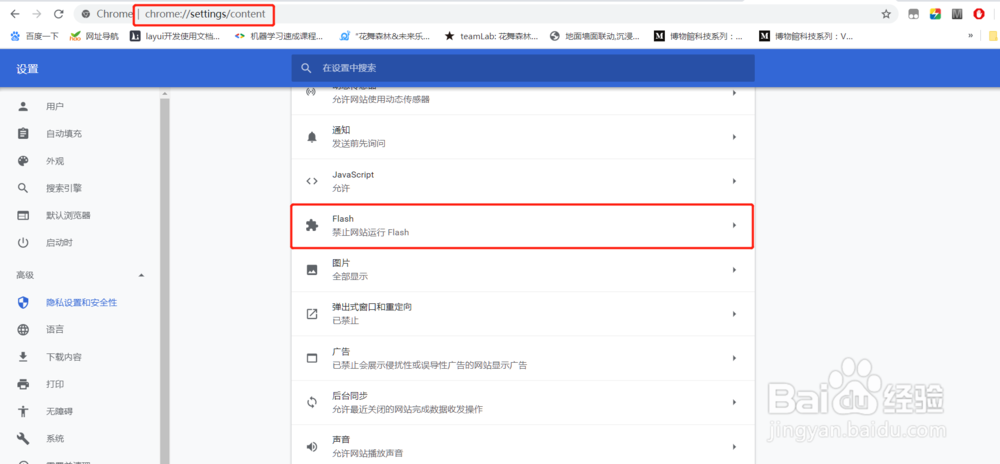Click the puzzle piece Flash icon
This screenshot has width=1000, height=464.
(312, 226)
